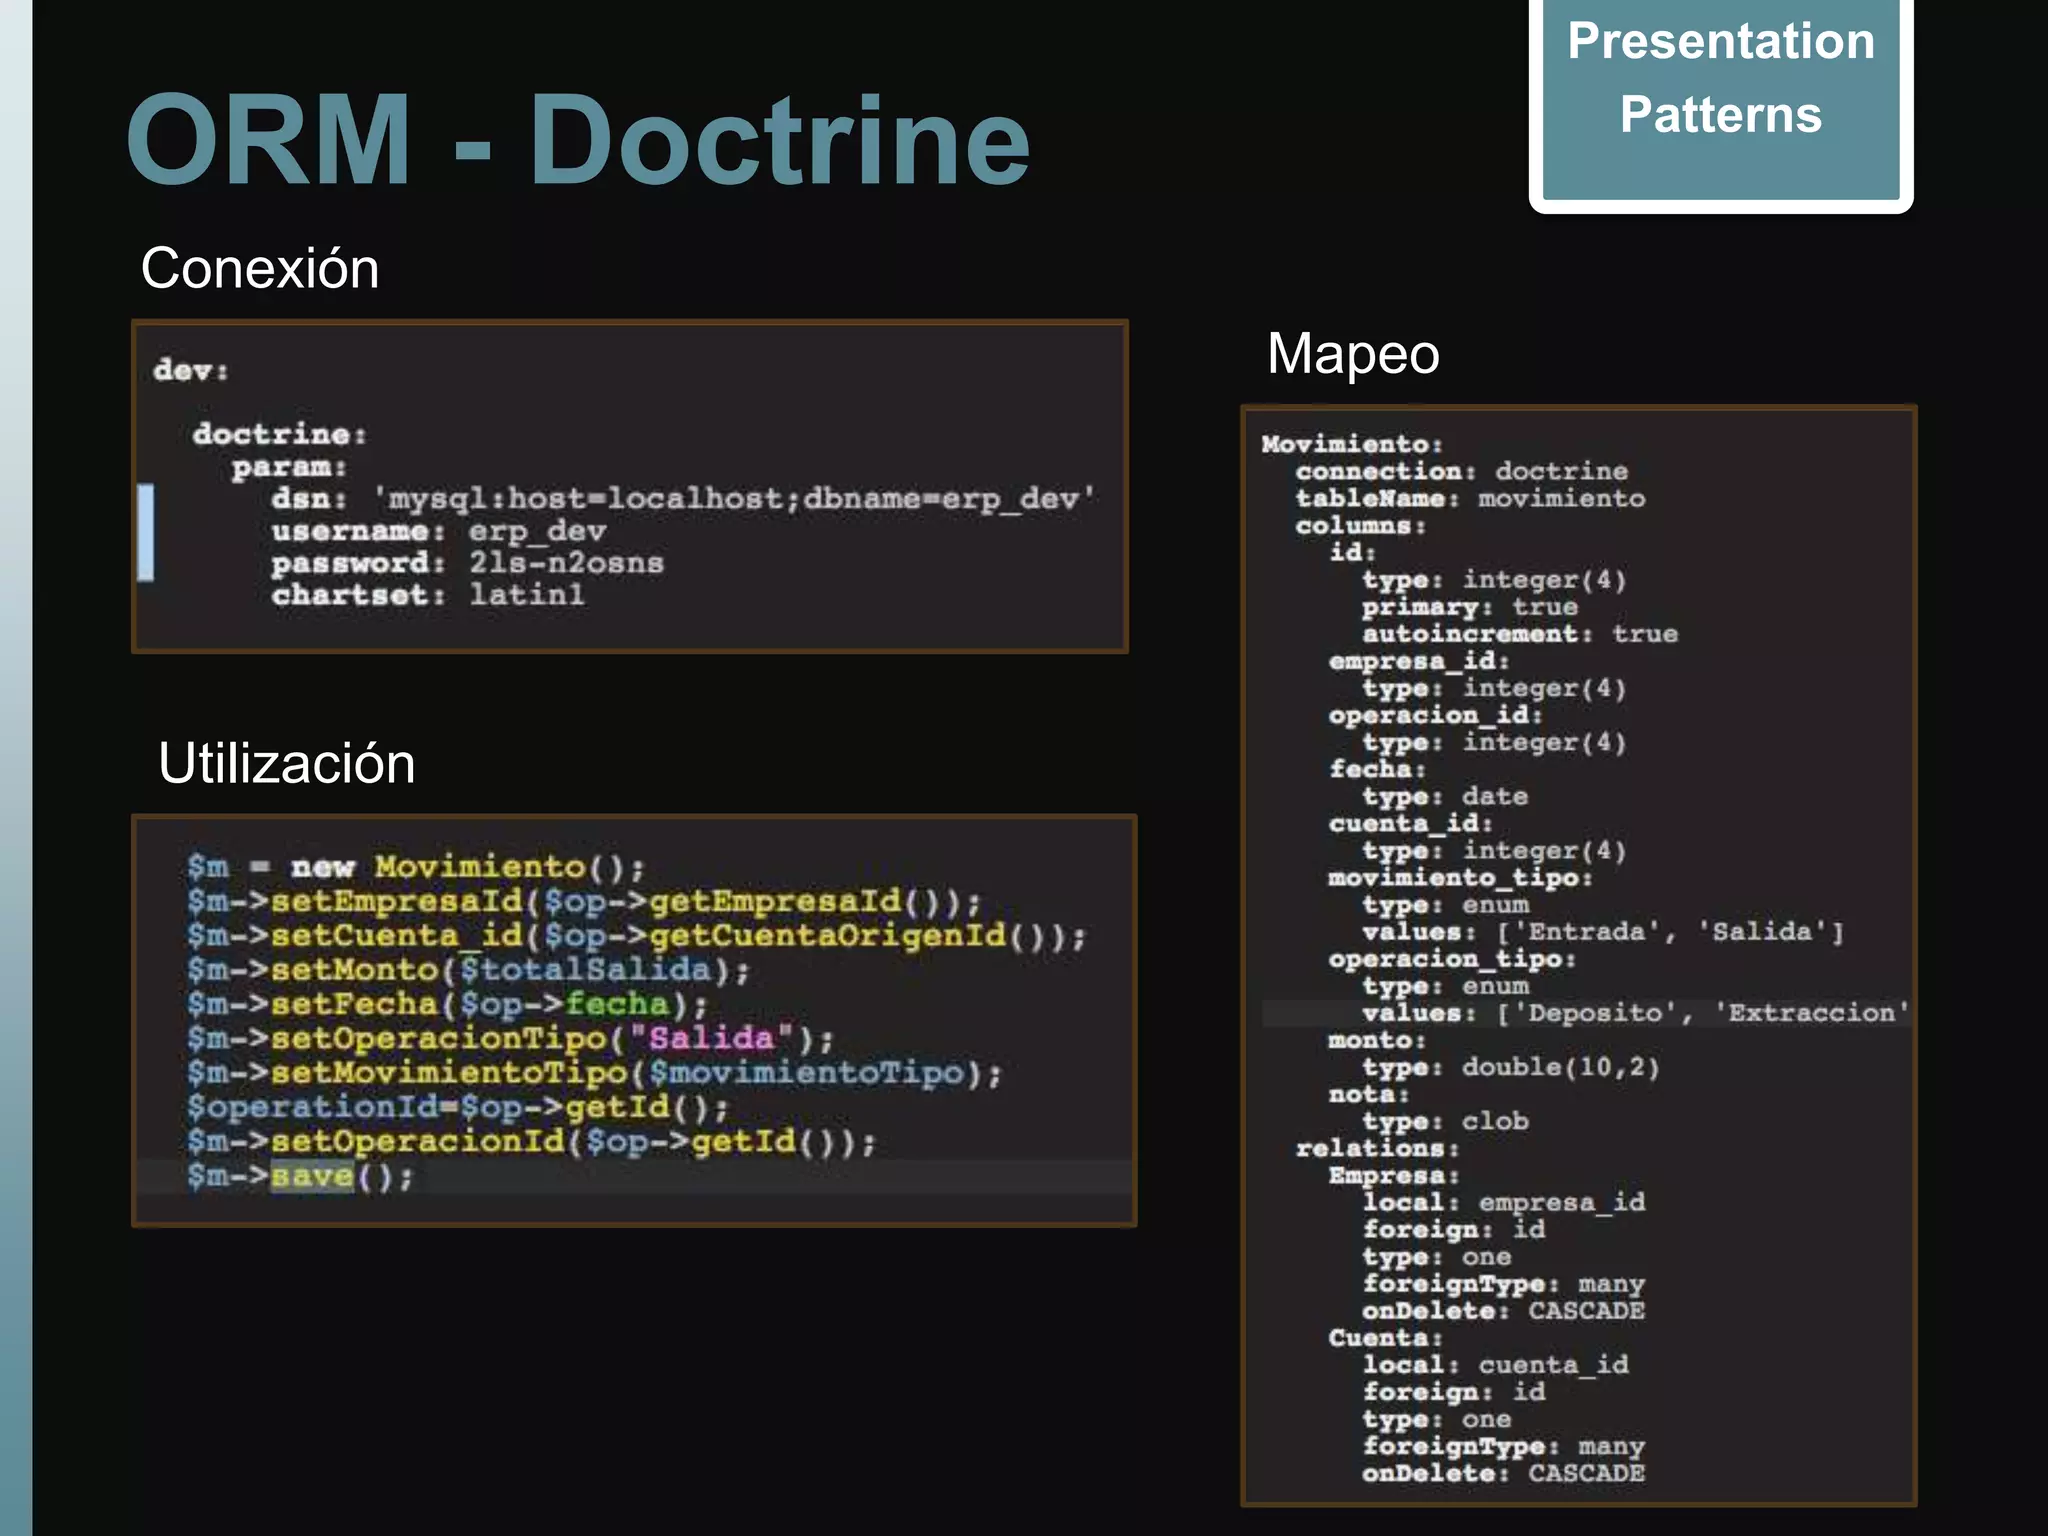2048x1536 pixels.
Task: Click the username: erp_dev line
Action: [439, 531]
